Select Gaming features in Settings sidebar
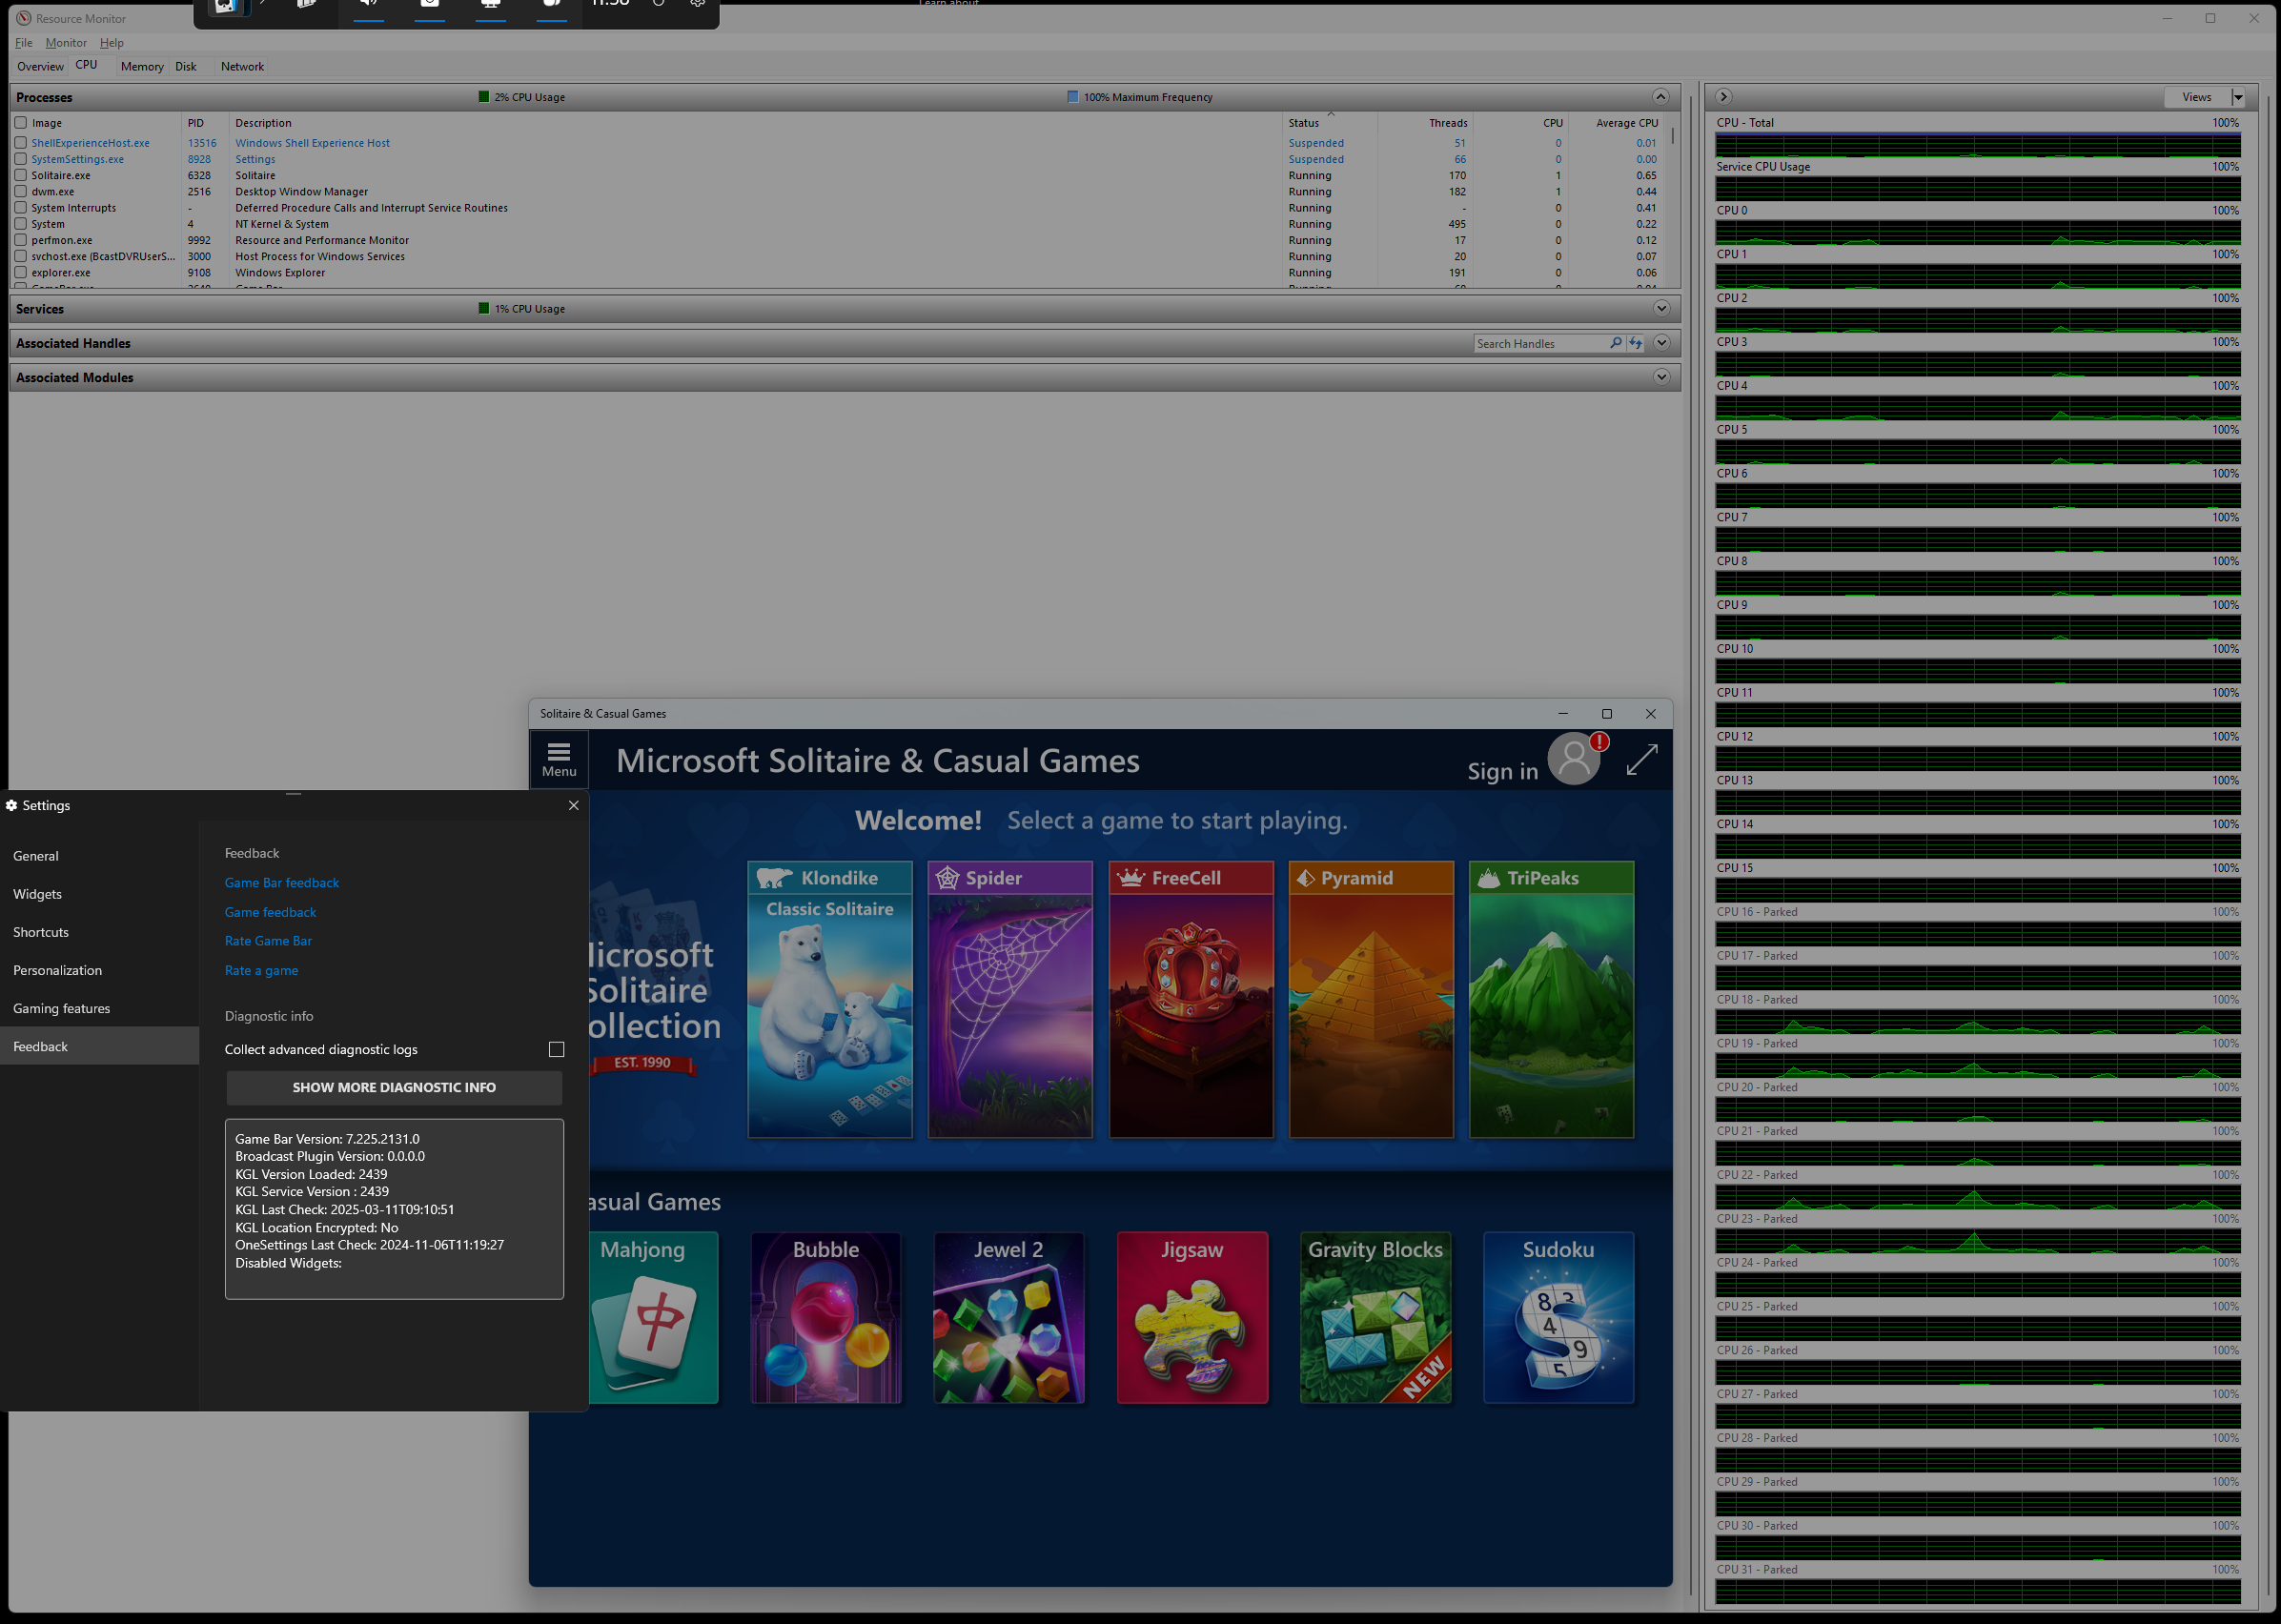2281x1624 pixels. 99,1008
